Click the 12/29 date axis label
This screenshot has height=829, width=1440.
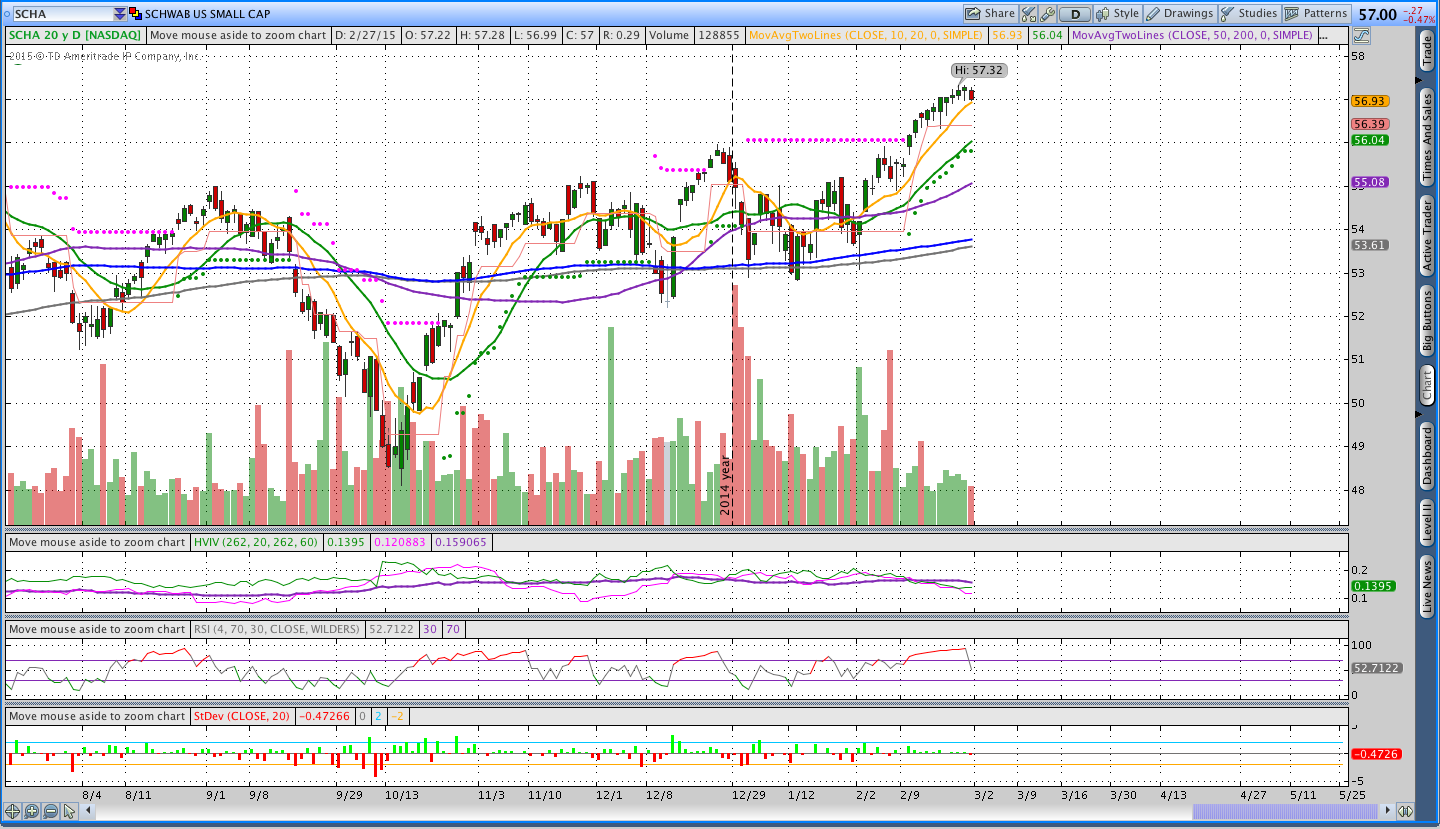[749, 795]
